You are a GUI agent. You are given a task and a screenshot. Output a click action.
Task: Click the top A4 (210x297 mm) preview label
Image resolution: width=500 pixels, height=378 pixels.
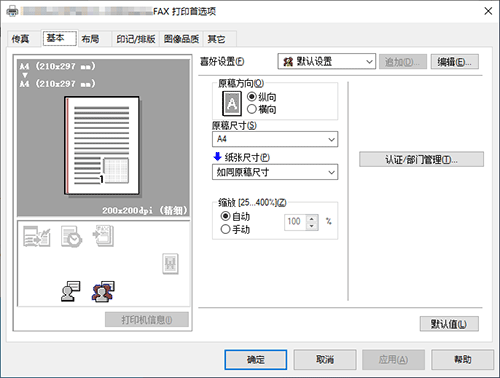(57, 66)
